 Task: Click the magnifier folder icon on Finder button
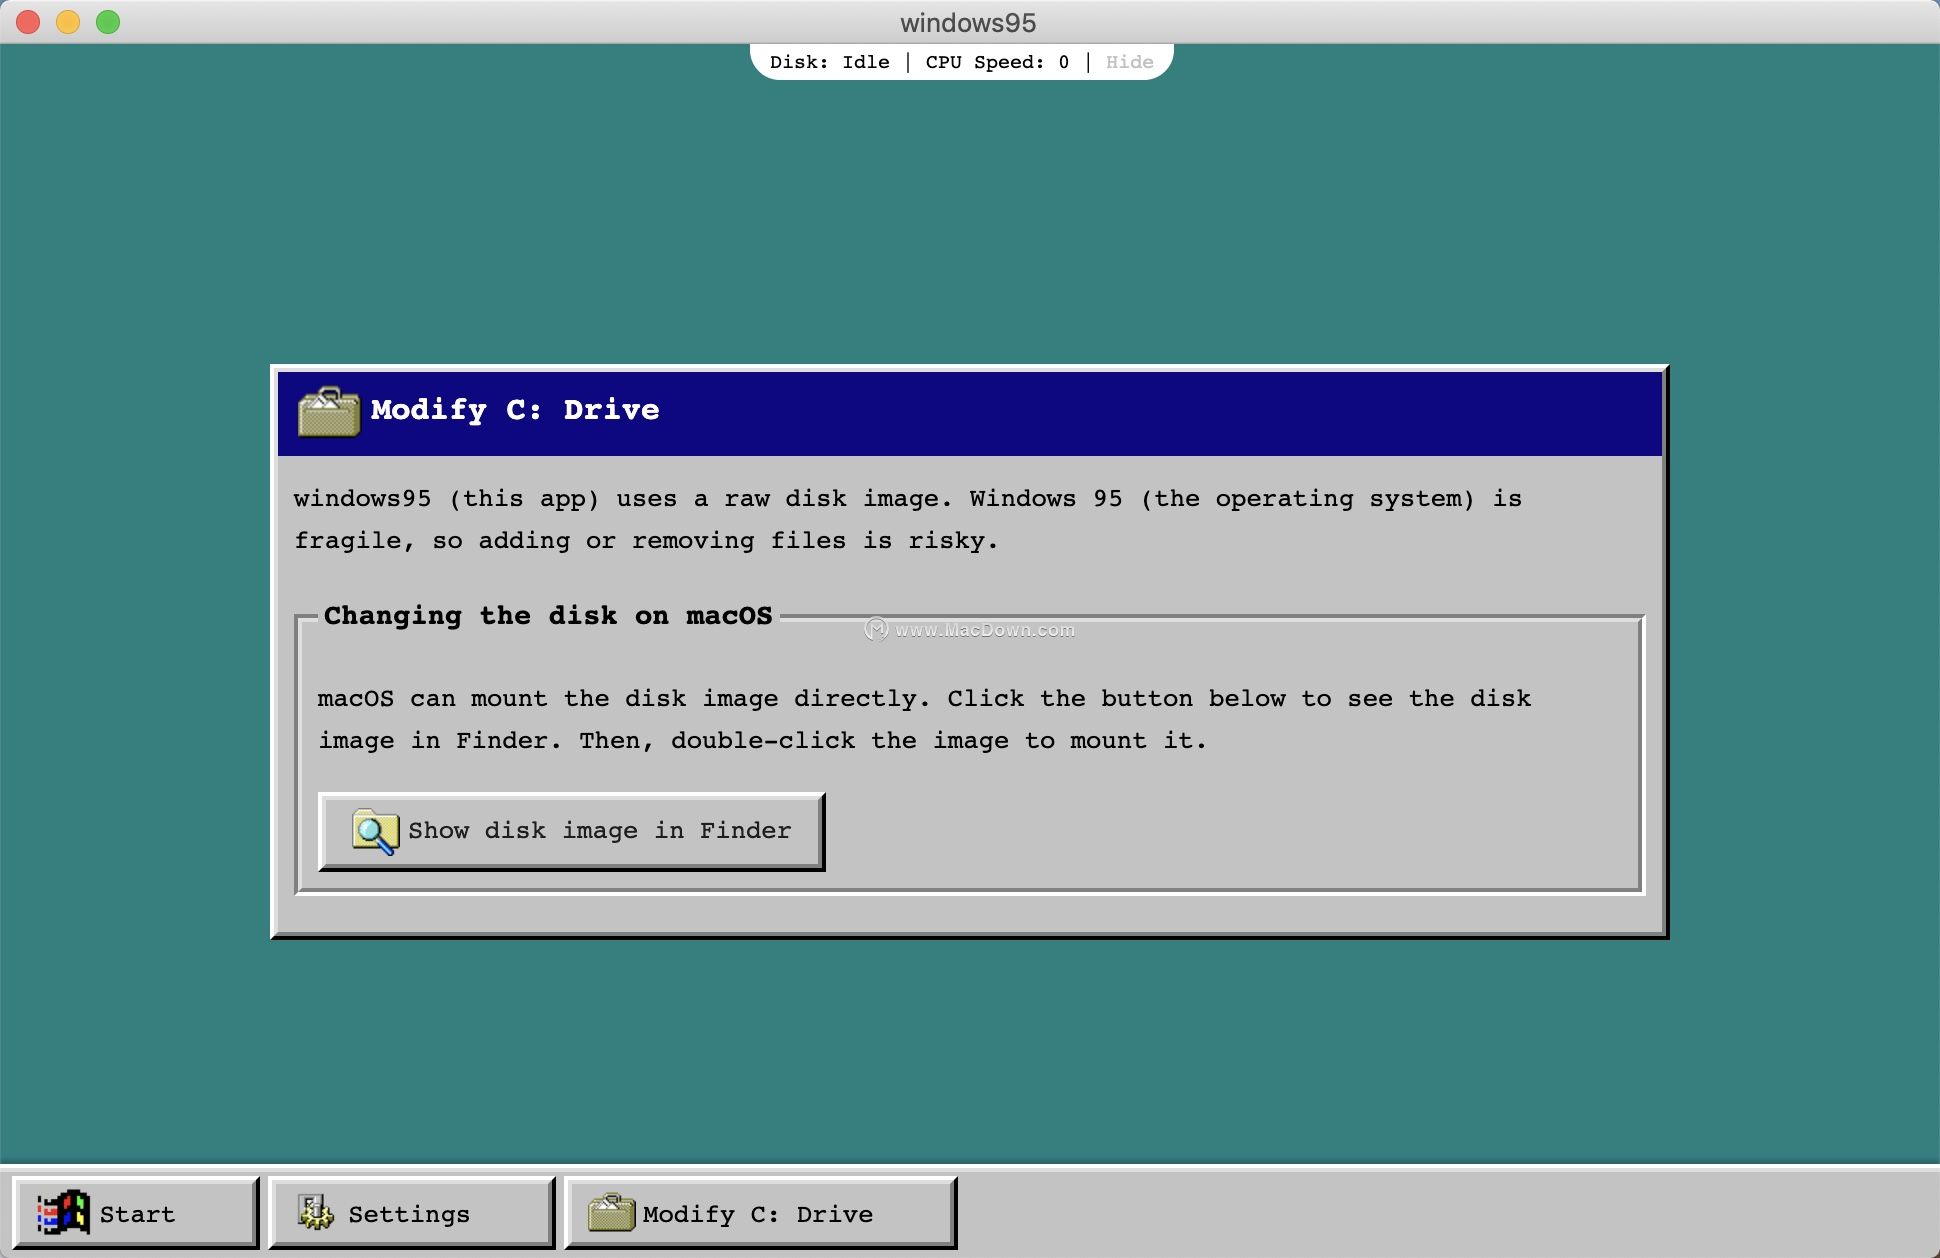point(375,832)
